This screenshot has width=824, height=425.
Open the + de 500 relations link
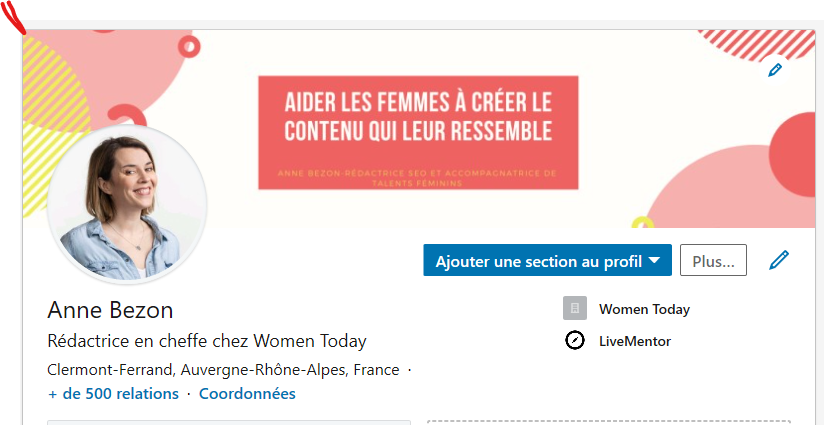[x=113, y=394]
